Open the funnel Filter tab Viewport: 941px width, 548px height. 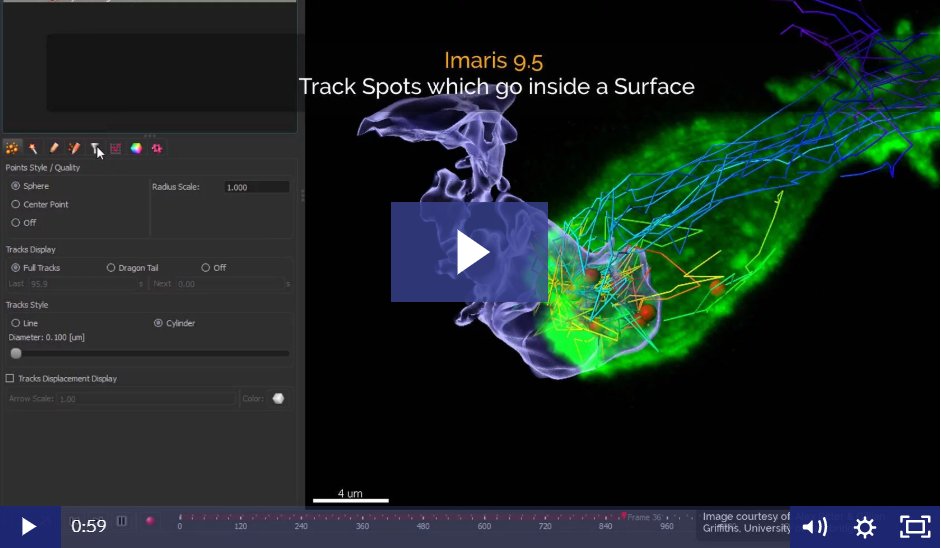pyautogui.click(x=95, y=148)
